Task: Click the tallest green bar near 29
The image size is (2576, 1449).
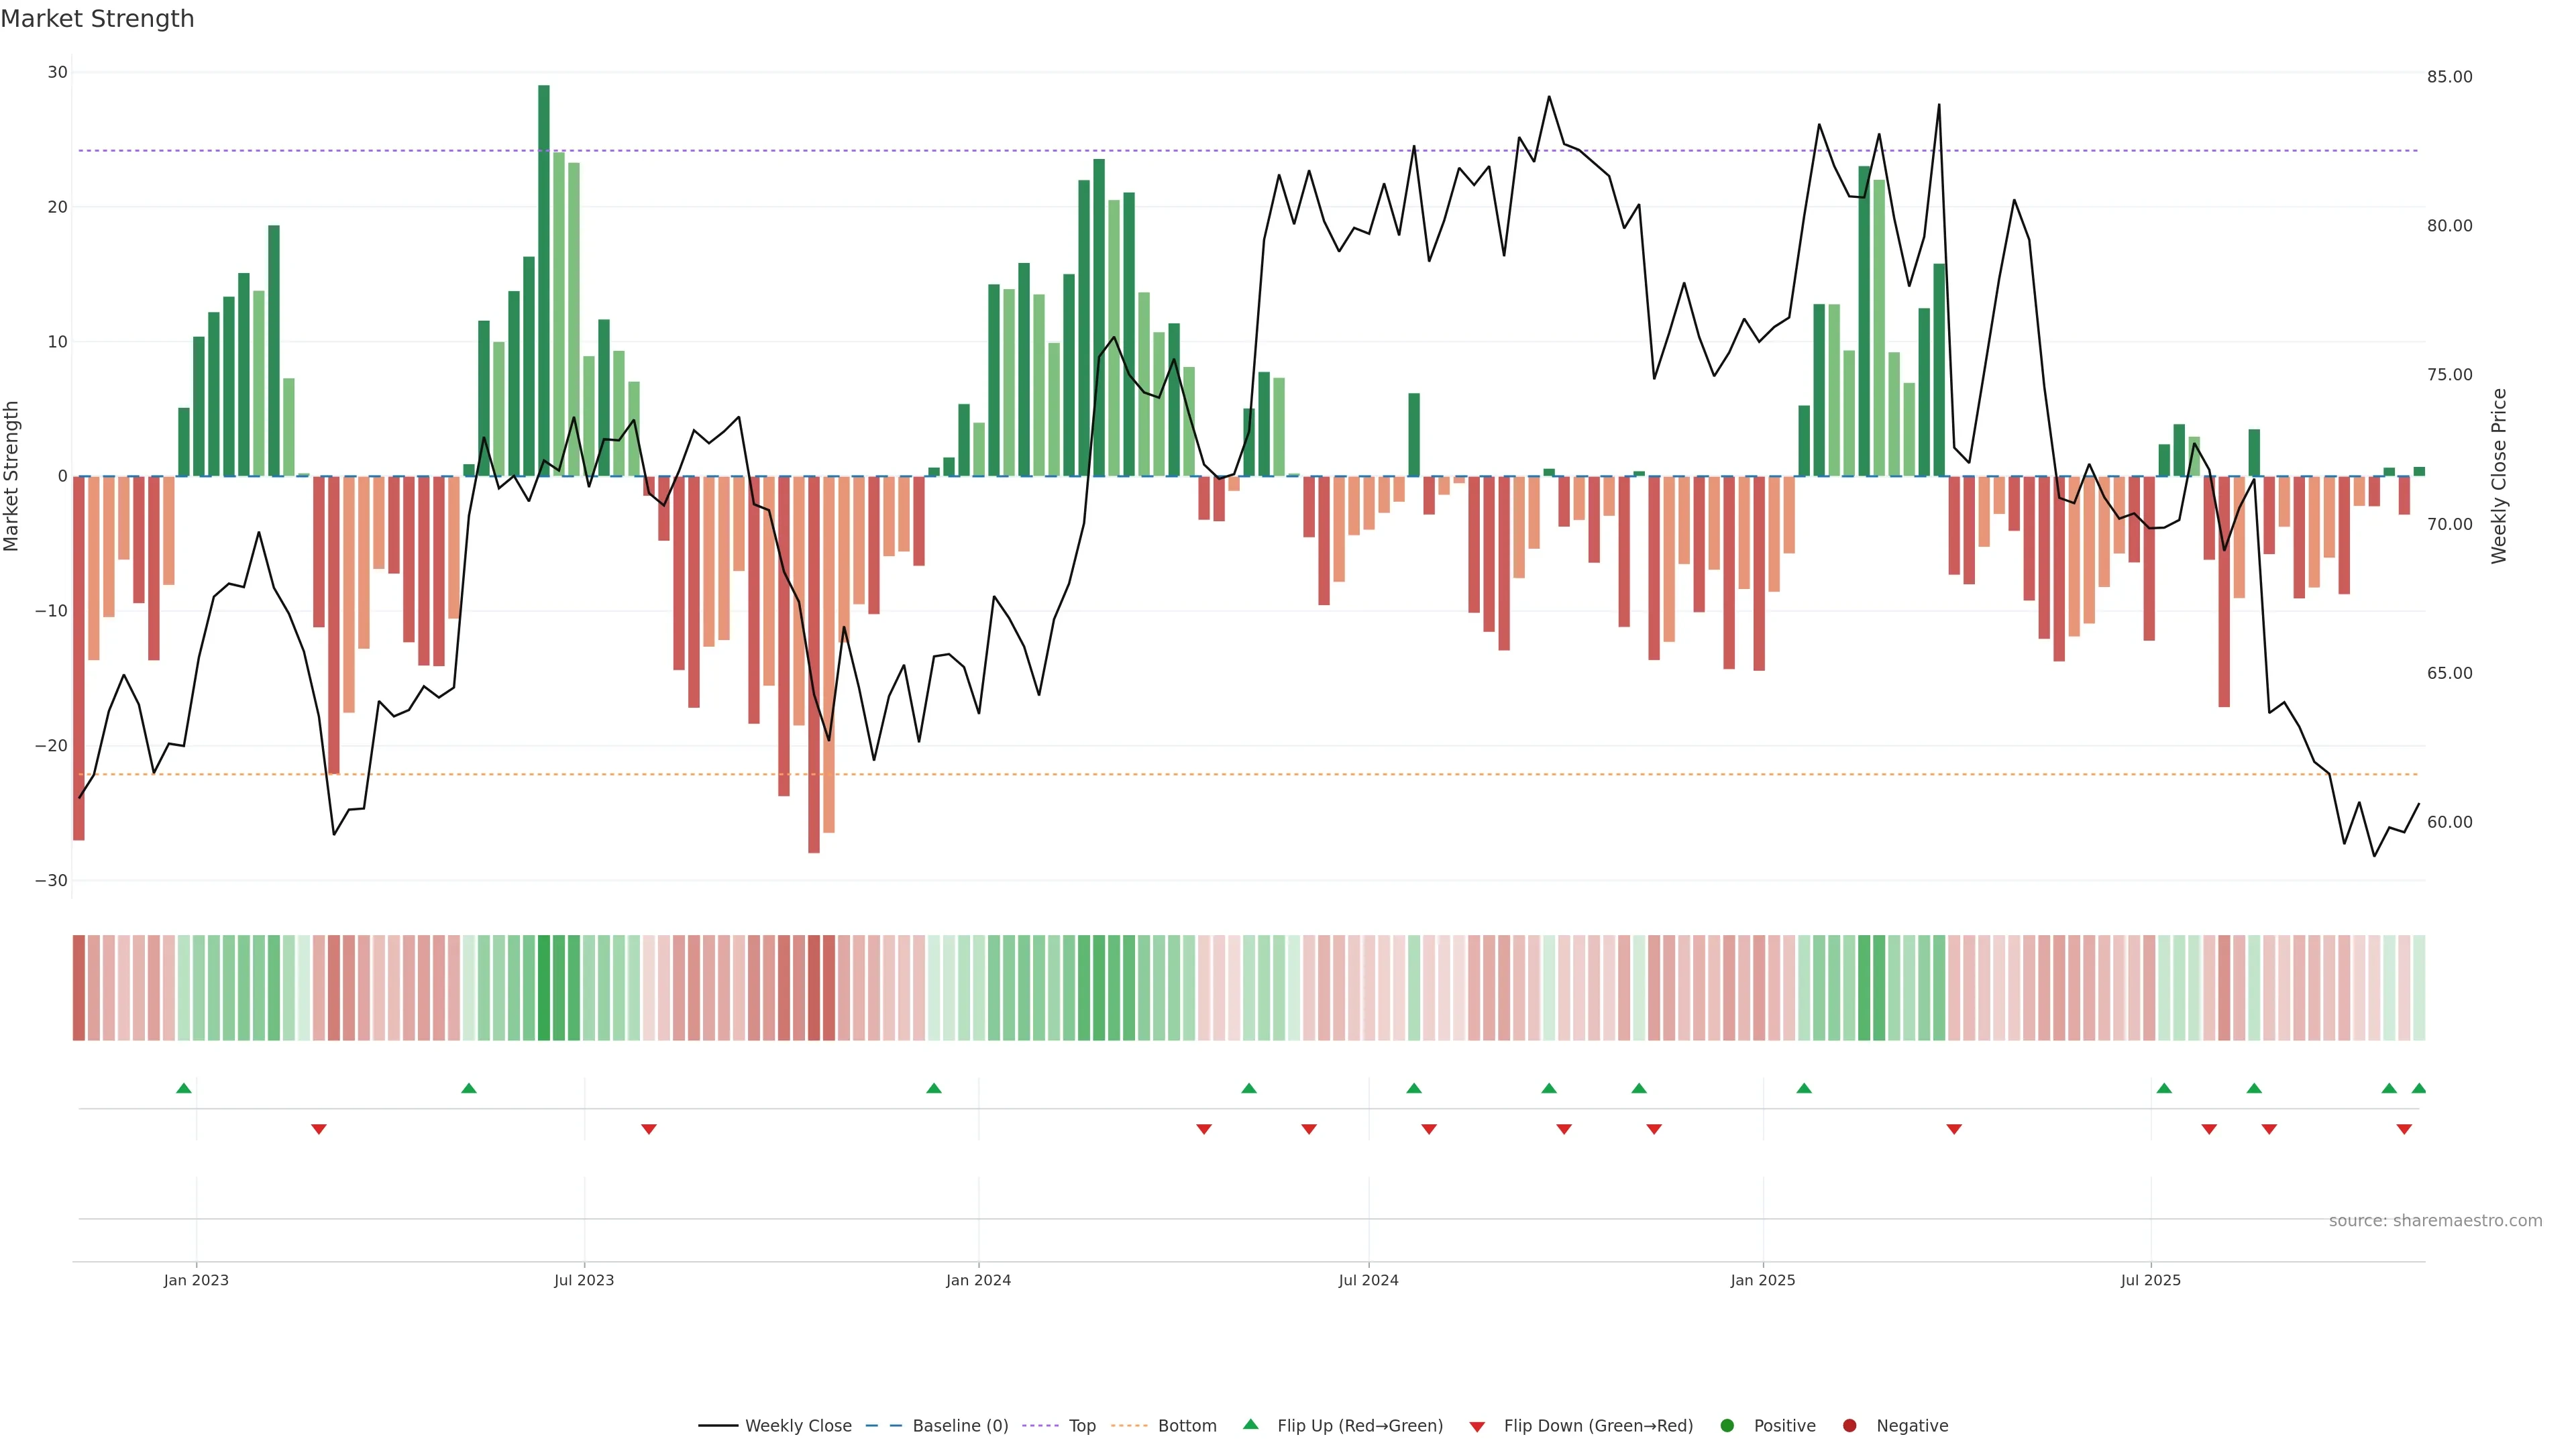Action: coord(543,280)
